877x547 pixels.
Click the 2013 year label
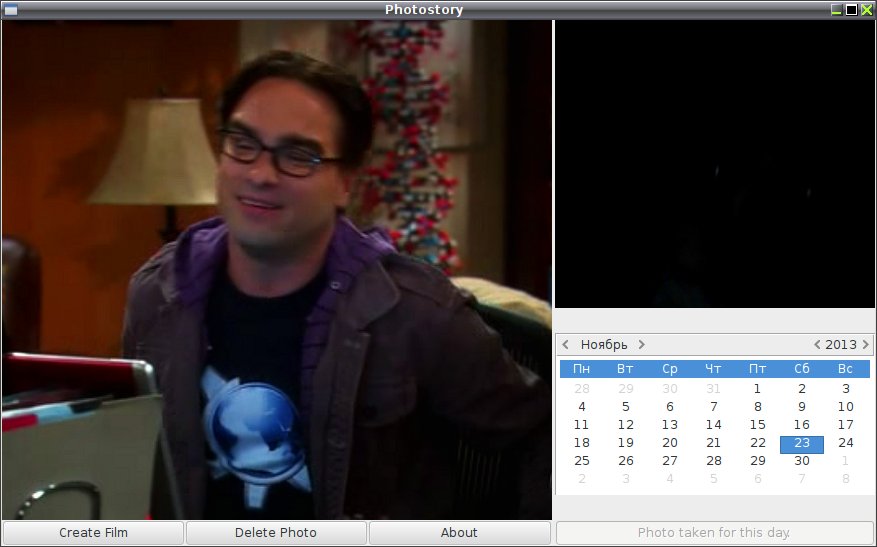[841, 345]
